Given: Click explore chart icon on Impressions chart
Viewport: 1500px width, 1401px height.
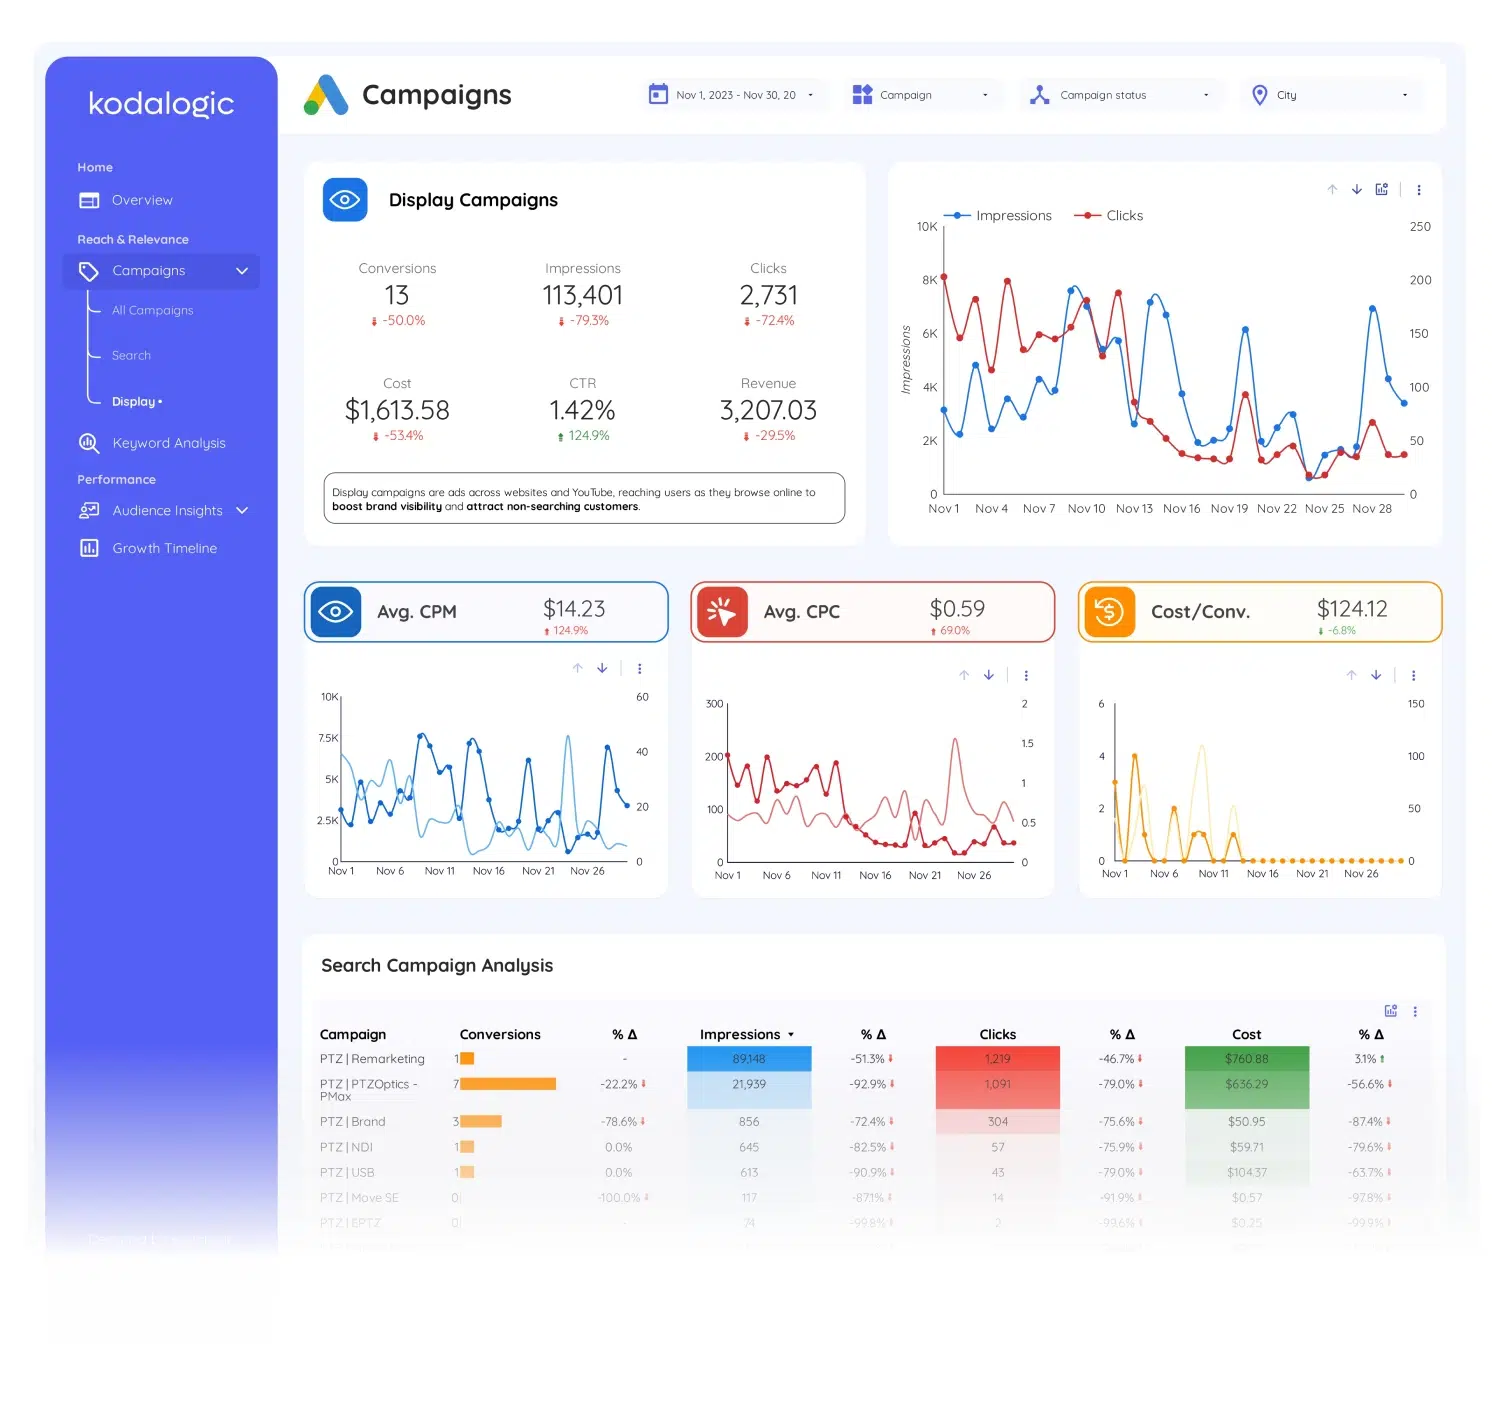Looking at the screenshot, I should click(1382, 189).
